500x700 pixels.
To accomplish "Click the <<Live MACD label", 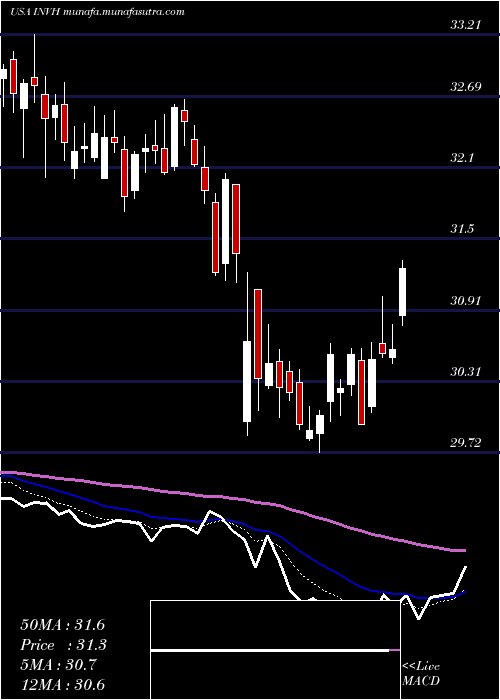I will 421,673.
